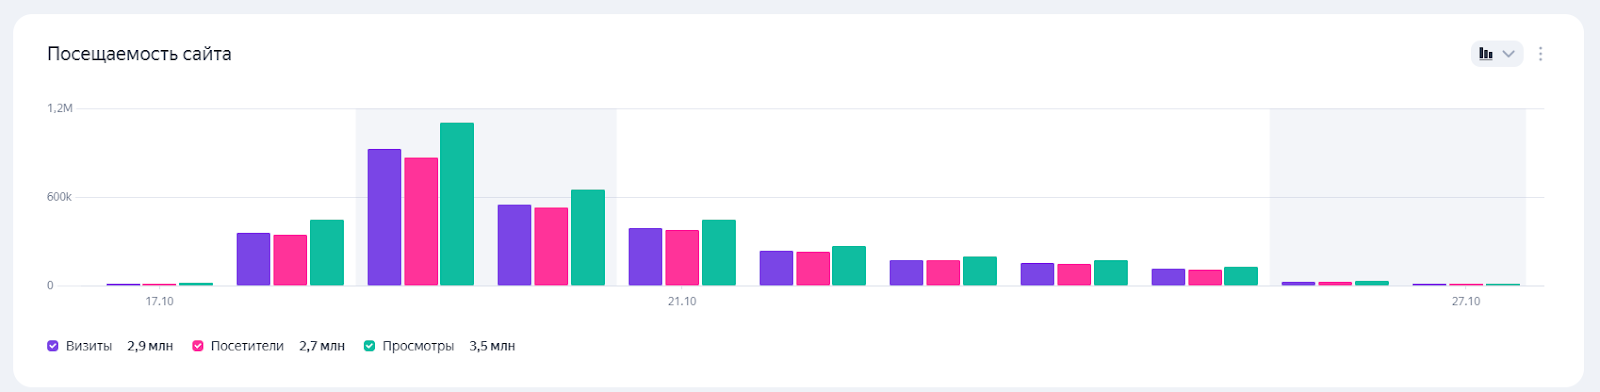Click the Посетители legend label

pos(247,346)
